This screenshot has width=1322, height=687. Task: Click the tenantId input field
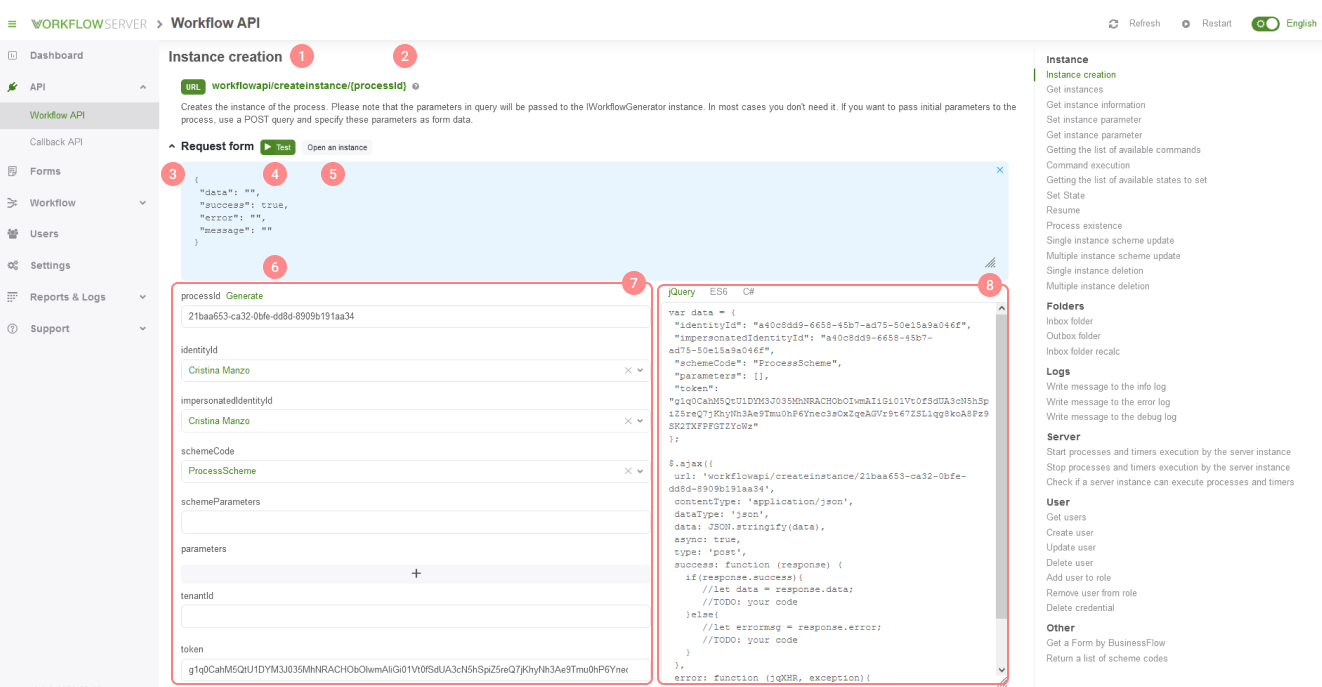click(x=416, y=616)
